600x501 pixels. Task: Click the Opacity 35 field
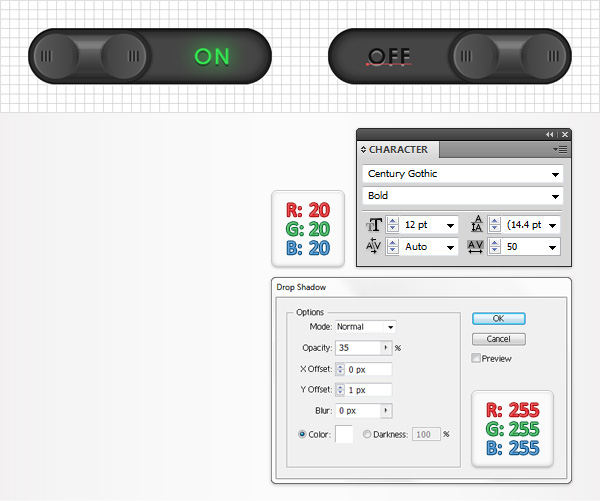click(358, 348)
